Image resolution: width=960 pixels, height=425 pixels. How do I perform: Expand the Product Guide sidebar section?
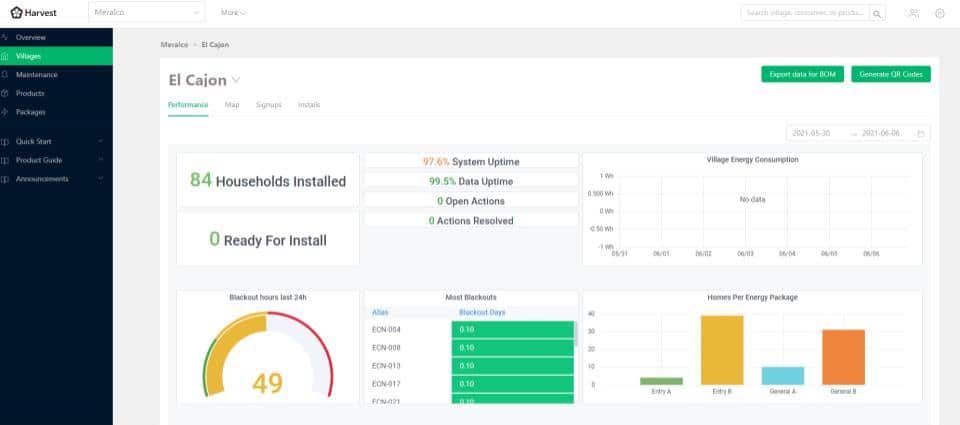tap(100, 160)
